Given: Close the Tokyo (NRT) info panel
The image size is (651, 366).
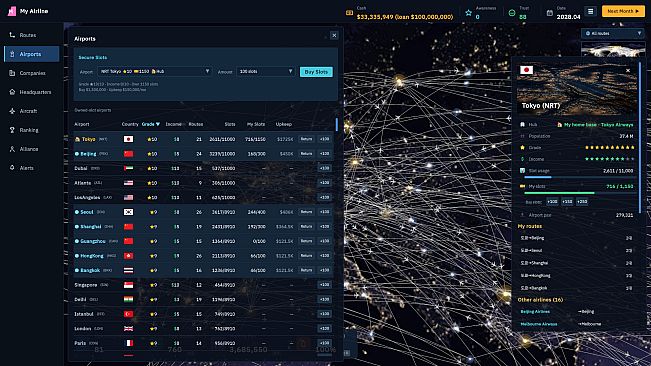Looking at the screenshot, I should [628, 71].
